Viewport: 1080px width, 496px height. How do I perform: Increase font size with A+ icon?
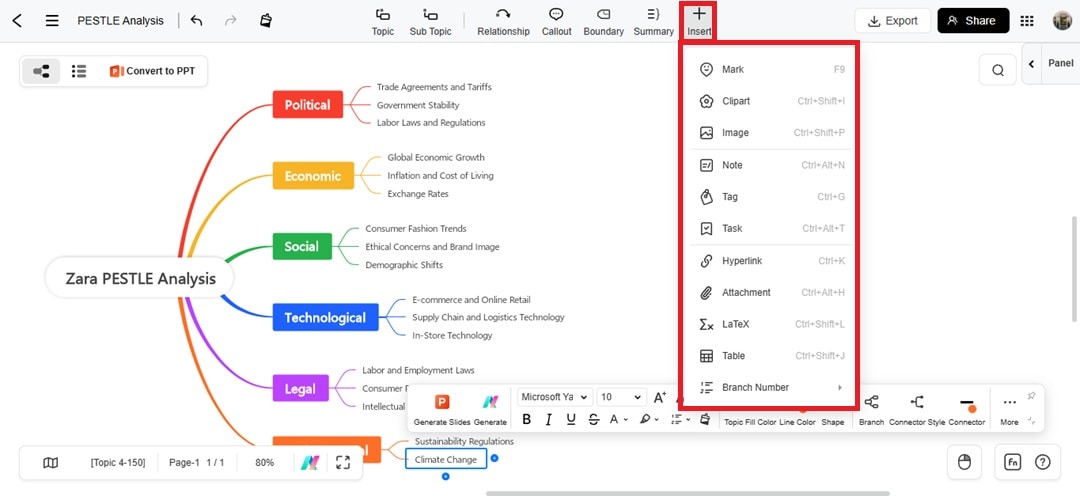[659, 397]
